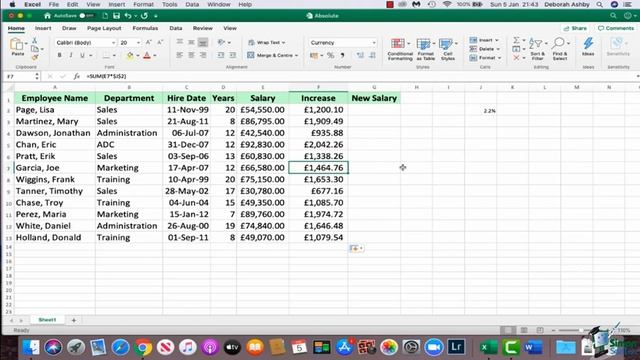Click the AutoSum sigma icon
Viewport: 640px width, 360px height.
[x=516, y=40]
